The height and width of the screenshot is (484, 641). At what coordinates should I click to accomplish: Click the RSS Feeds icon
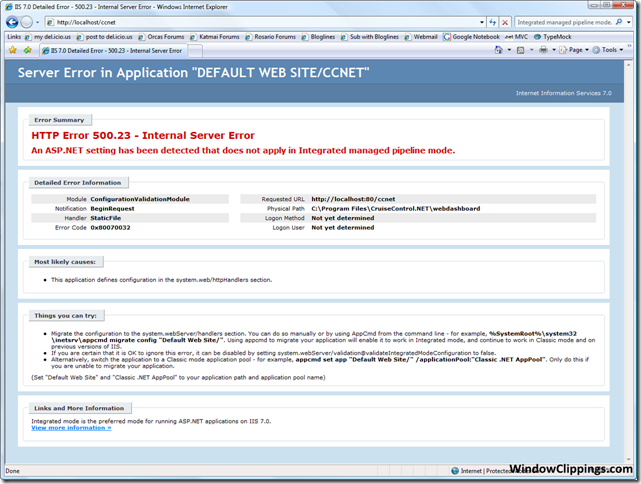[x=520, y=50]
